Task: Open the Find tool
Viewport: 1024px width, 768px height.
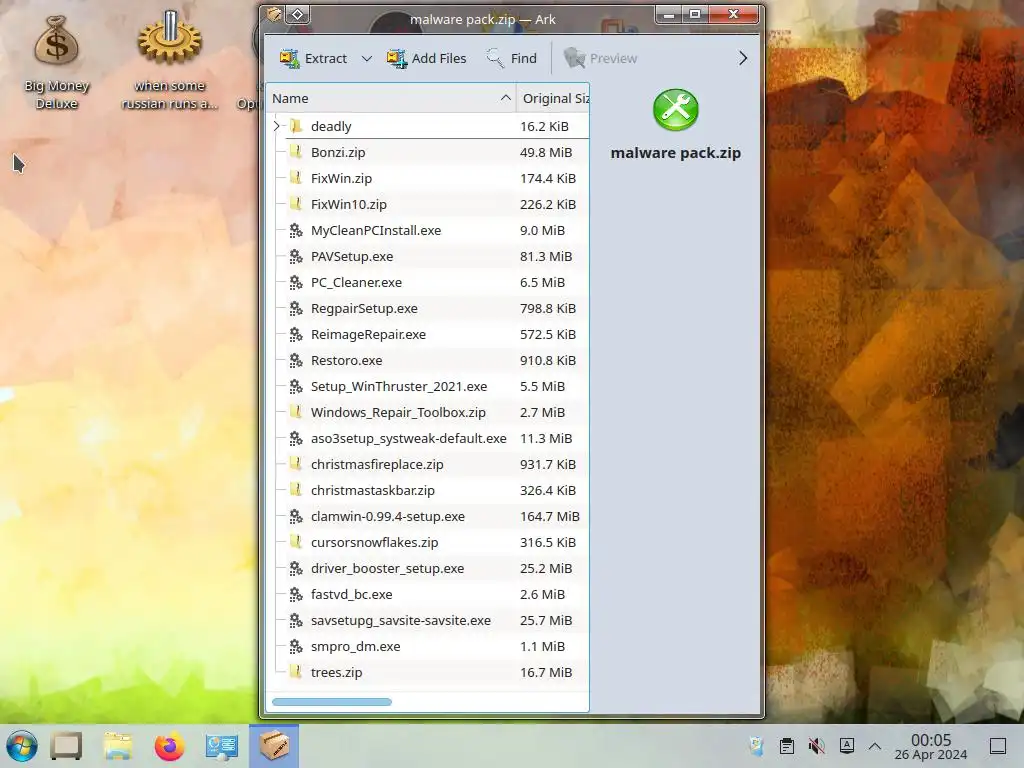Action: click(x=511, y=58)
